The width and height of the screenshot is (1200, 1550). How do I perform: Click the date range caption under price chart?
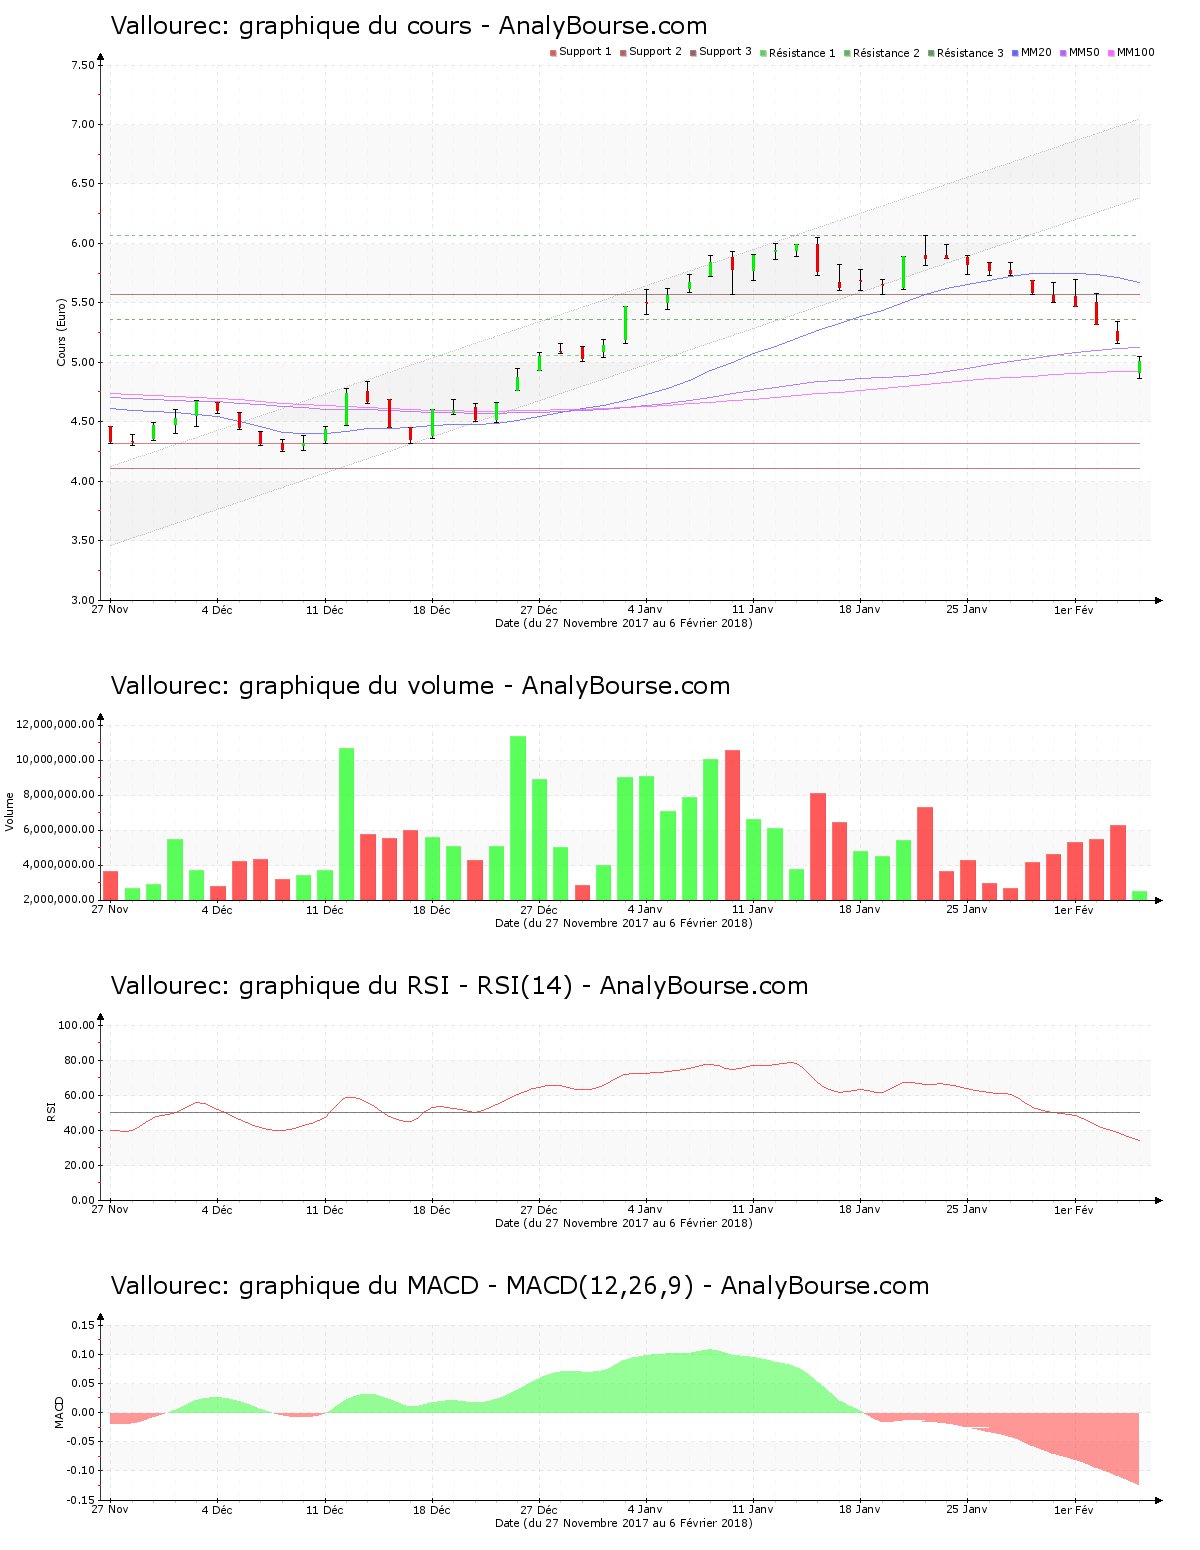click(x=624, y=623)
